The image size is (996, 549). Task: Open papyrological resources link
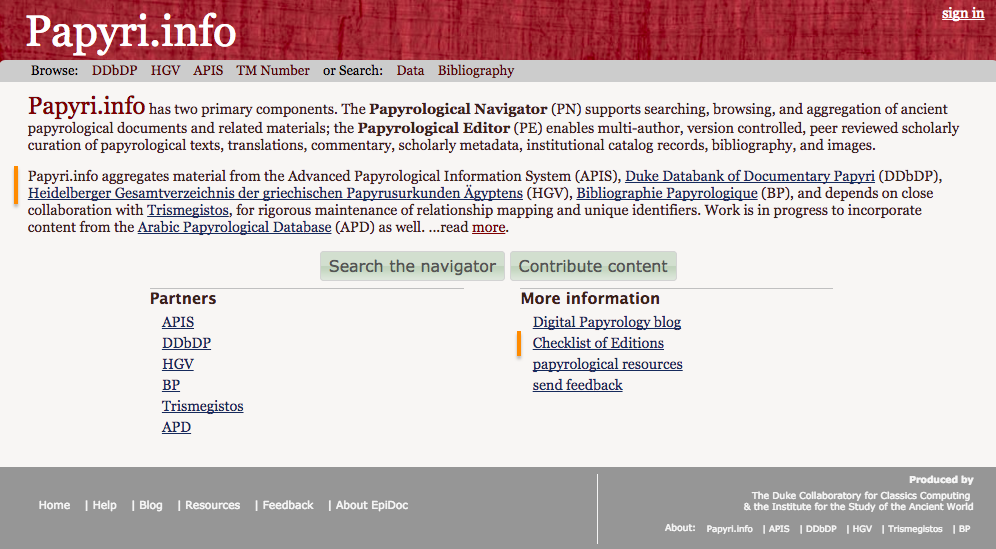pos(607,364)
